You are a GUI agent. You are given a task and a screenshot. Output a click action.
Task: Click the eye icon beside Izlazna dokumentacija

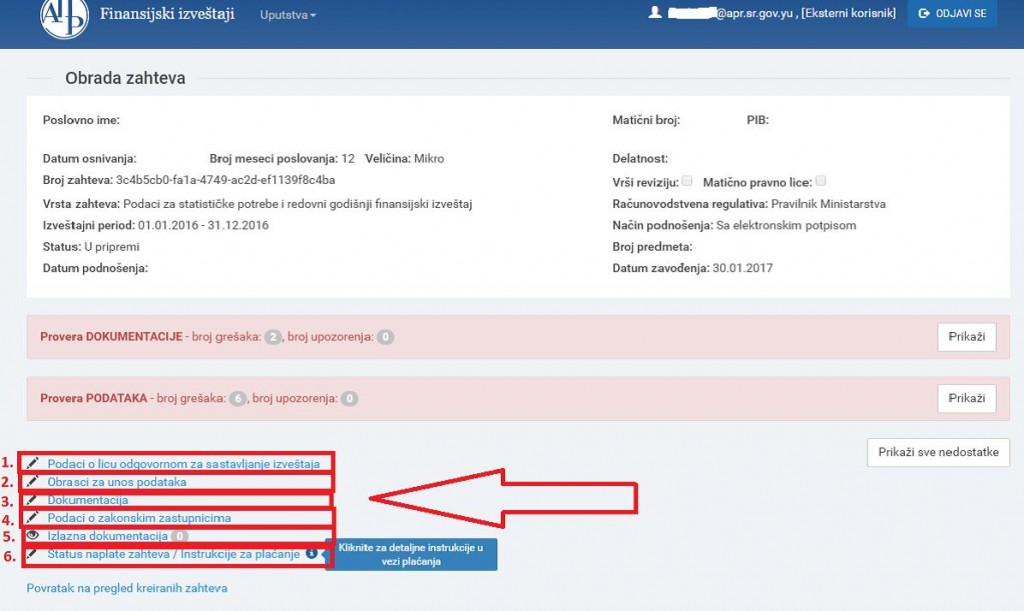(x=33, y=535)
